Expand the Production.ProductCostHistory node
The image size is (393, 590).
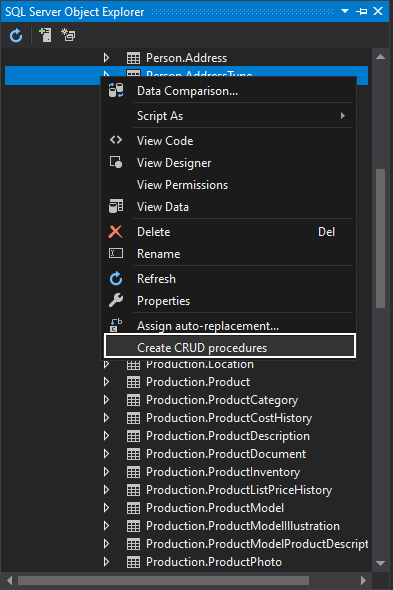[107, 418]
